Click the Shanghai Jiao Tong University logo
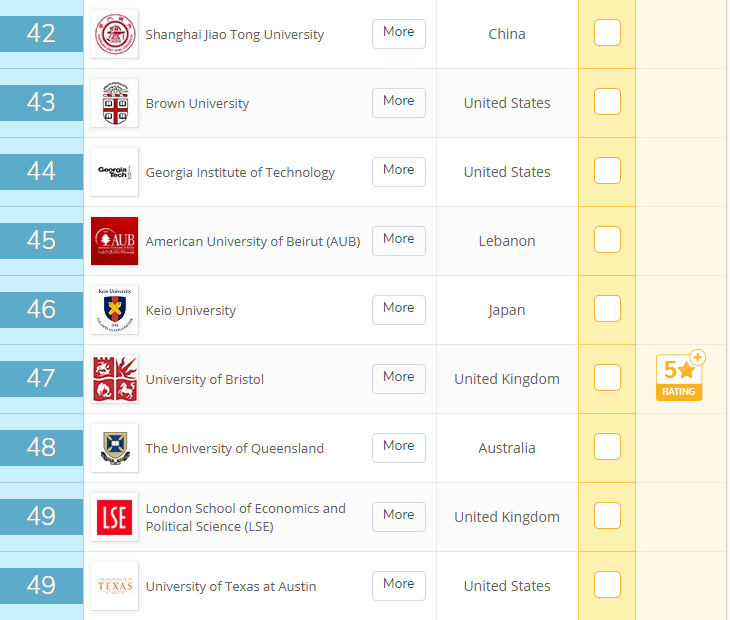The image size is (730, 620). point(114,34)
